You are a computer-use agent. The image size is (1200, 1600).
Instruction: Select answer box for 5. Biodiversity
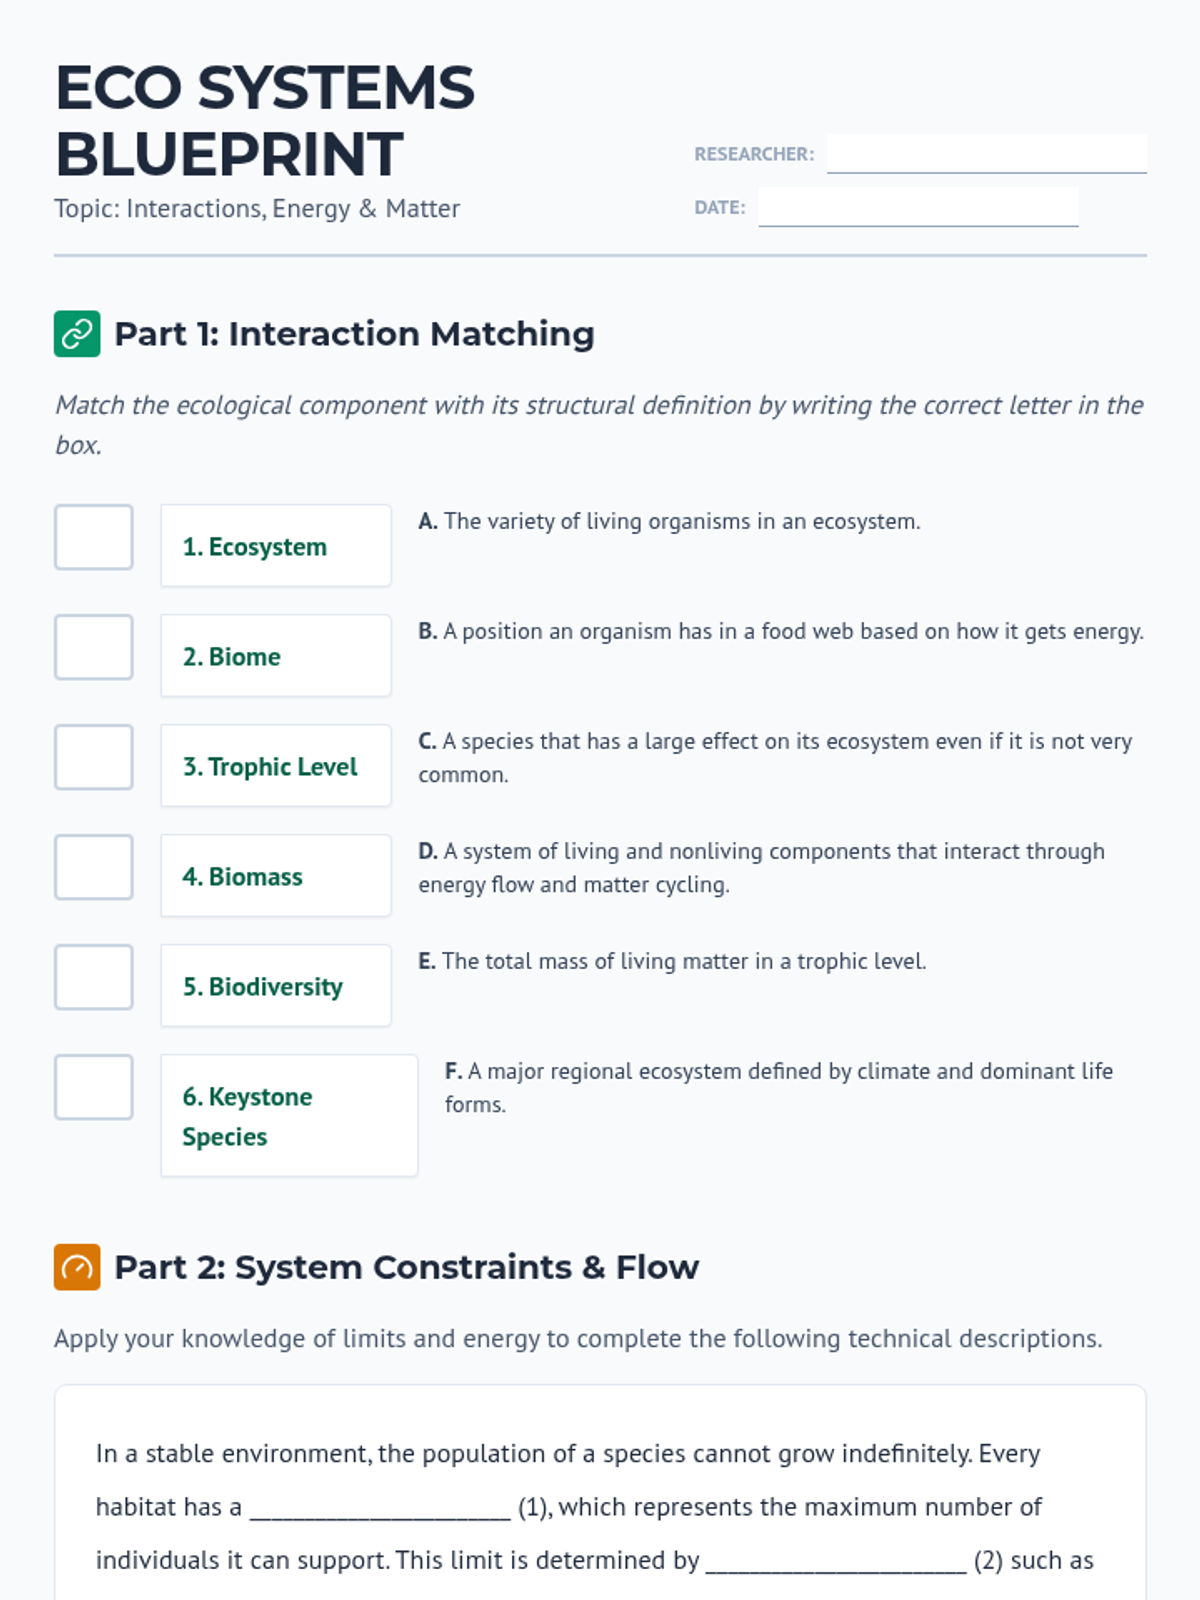pyautogui.click(x=94, y=977)
